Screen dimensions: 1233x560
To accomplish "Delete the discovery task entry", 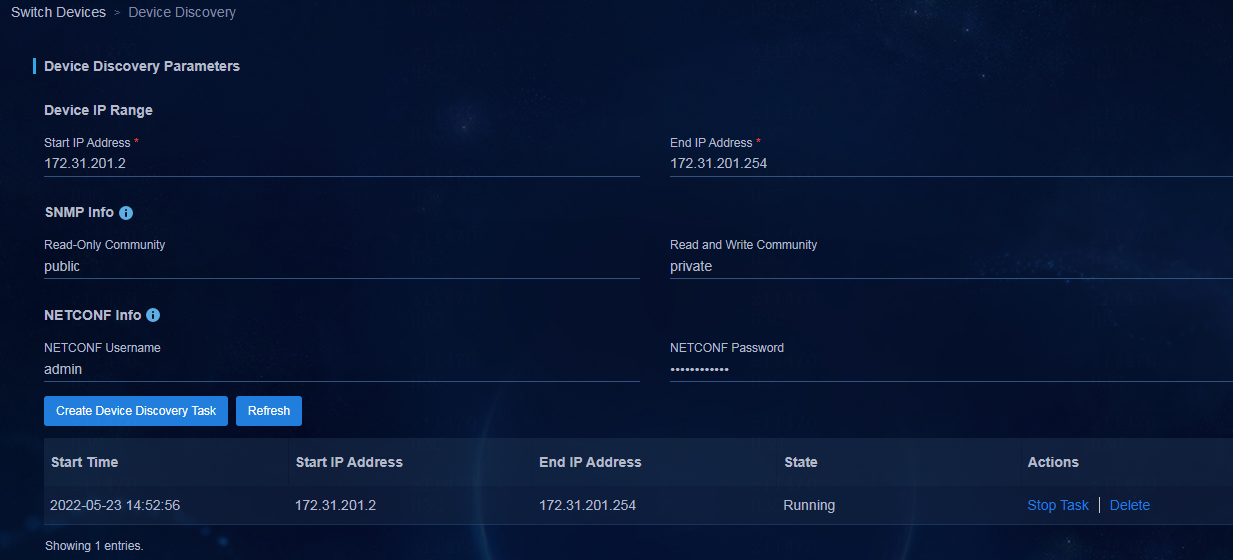I will point(1129,505).
